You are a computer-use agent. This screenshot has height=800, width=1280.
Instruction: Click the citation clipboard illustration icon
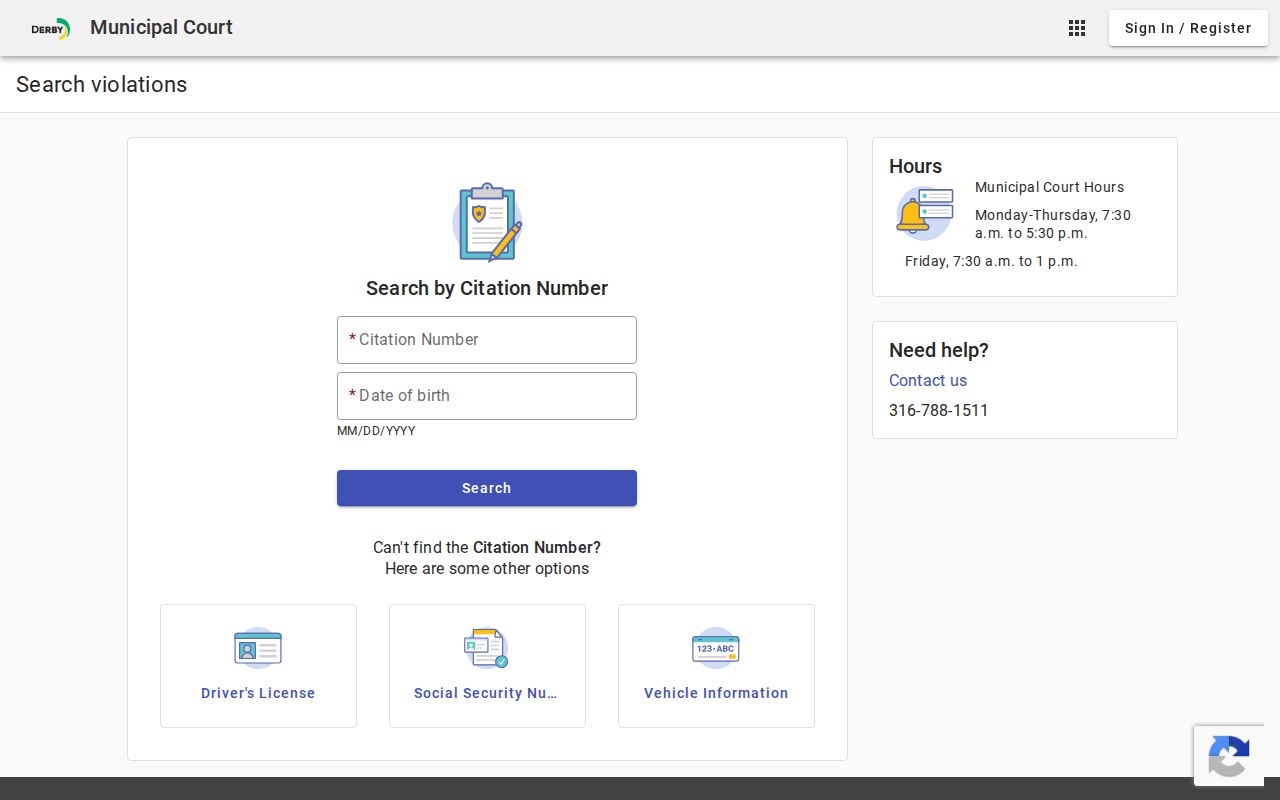click(x=487, y=222)
